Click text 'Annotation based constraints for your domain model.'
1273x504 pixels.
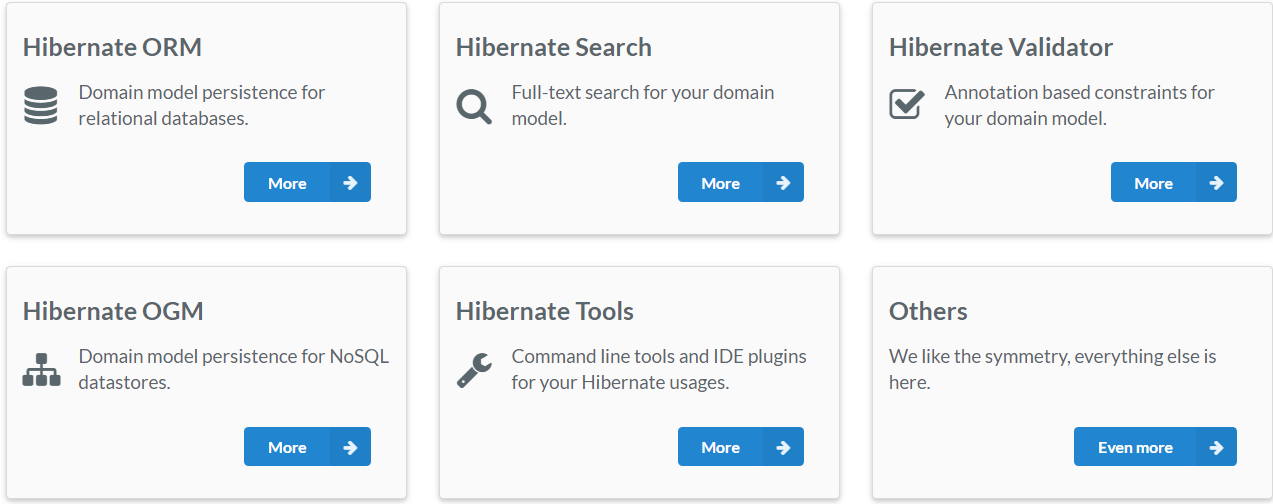(1080, 105)
